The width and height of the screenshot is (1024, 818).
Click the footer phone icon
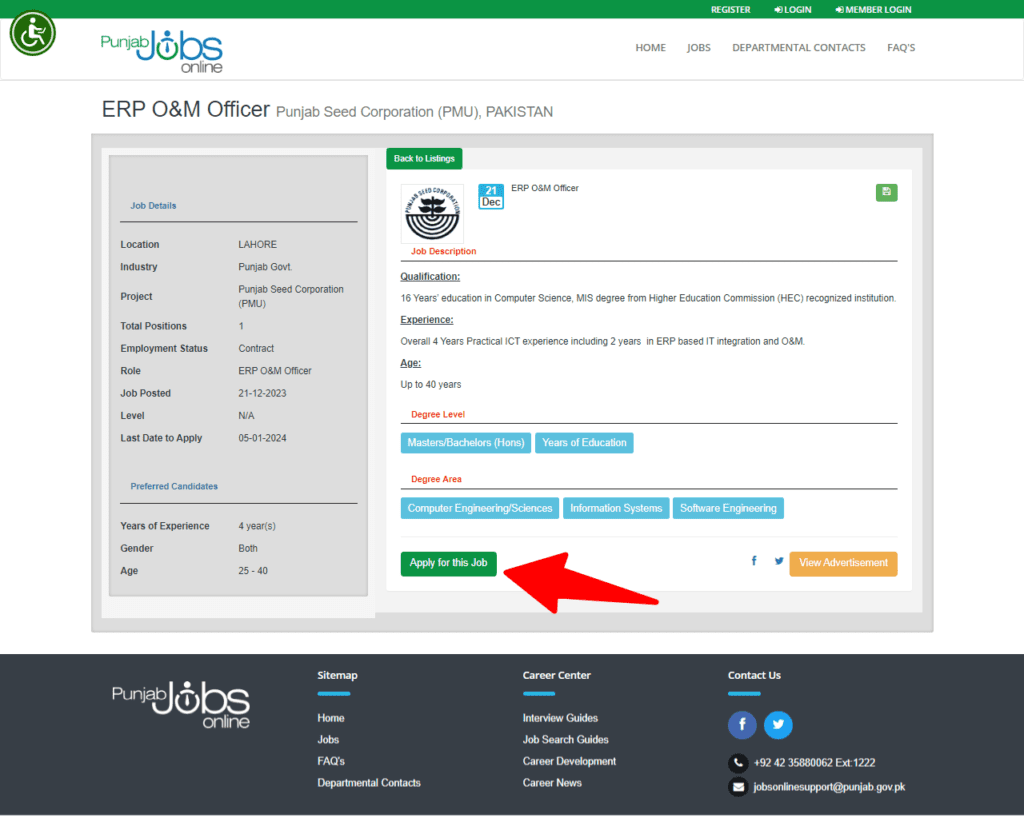[738, 763]
